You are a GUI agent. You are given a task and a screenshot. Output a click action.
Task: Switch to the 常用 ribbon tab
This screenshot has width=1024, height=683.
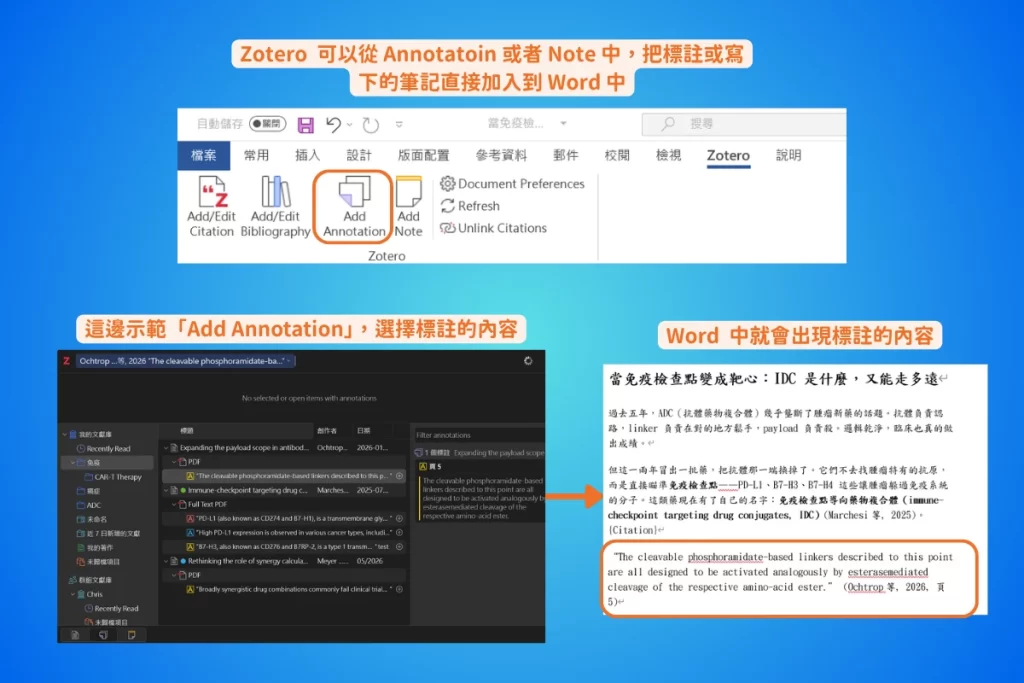click(256, 155)
